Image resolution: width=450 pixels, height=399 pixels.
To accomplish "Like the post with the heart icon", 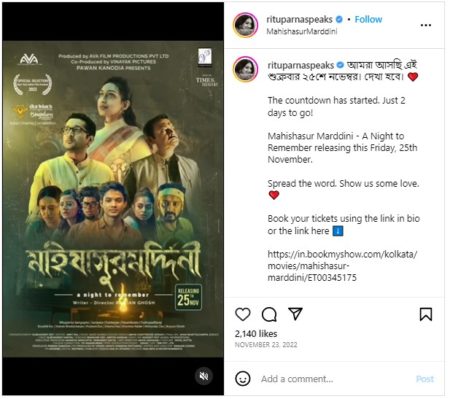I will click(243, 314).
